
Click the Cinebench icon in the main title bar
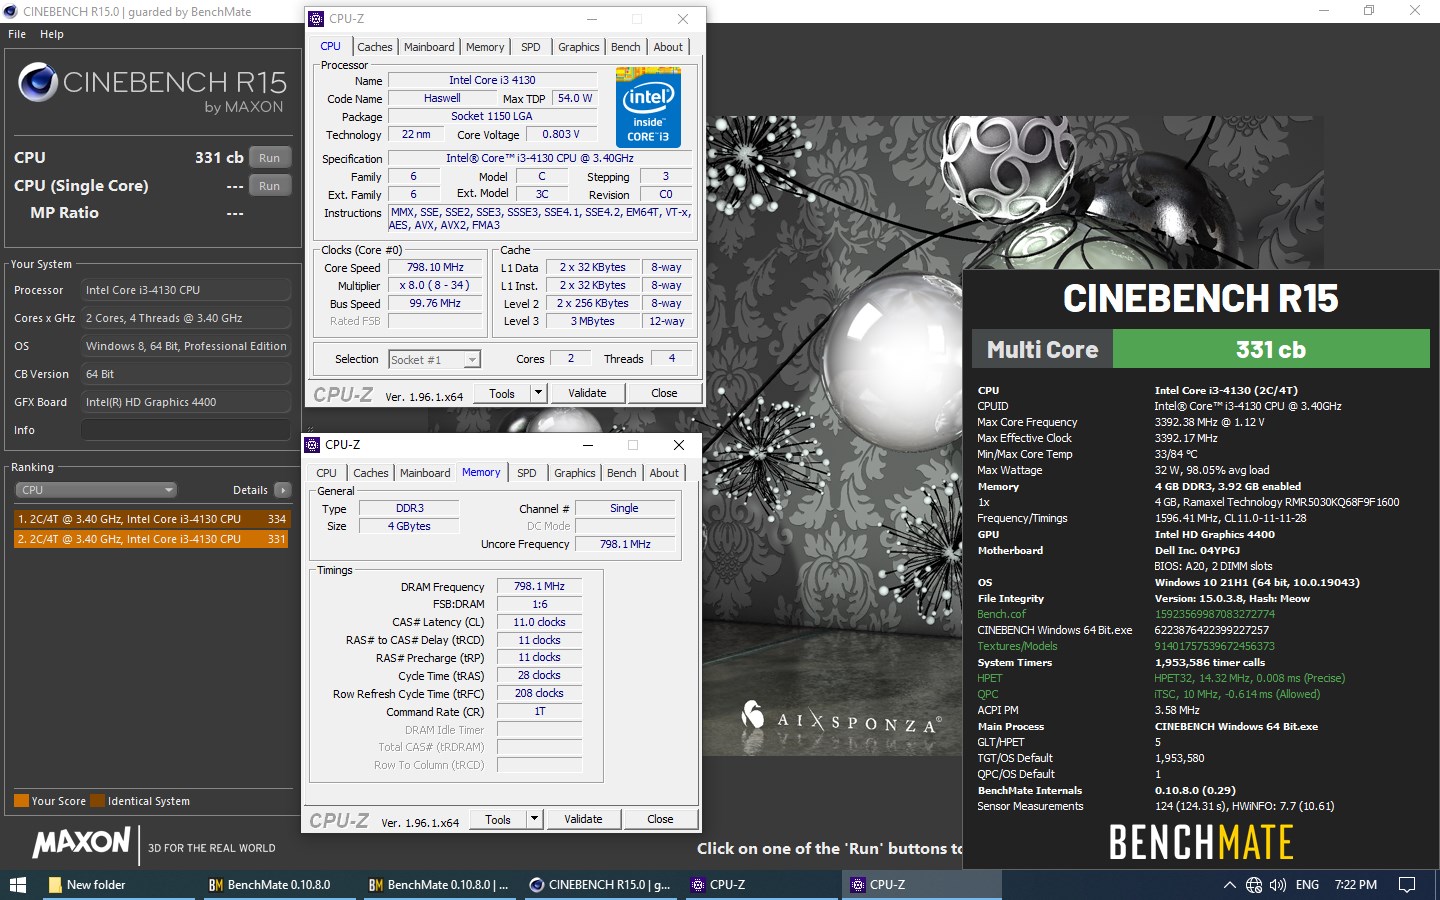coord(11,12)
